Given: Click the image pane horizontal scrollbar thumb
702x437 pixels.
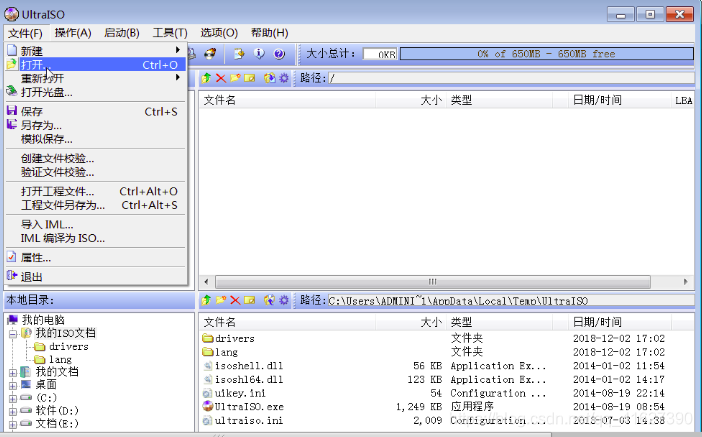Looking at the screenshot, I should point(432,282).
